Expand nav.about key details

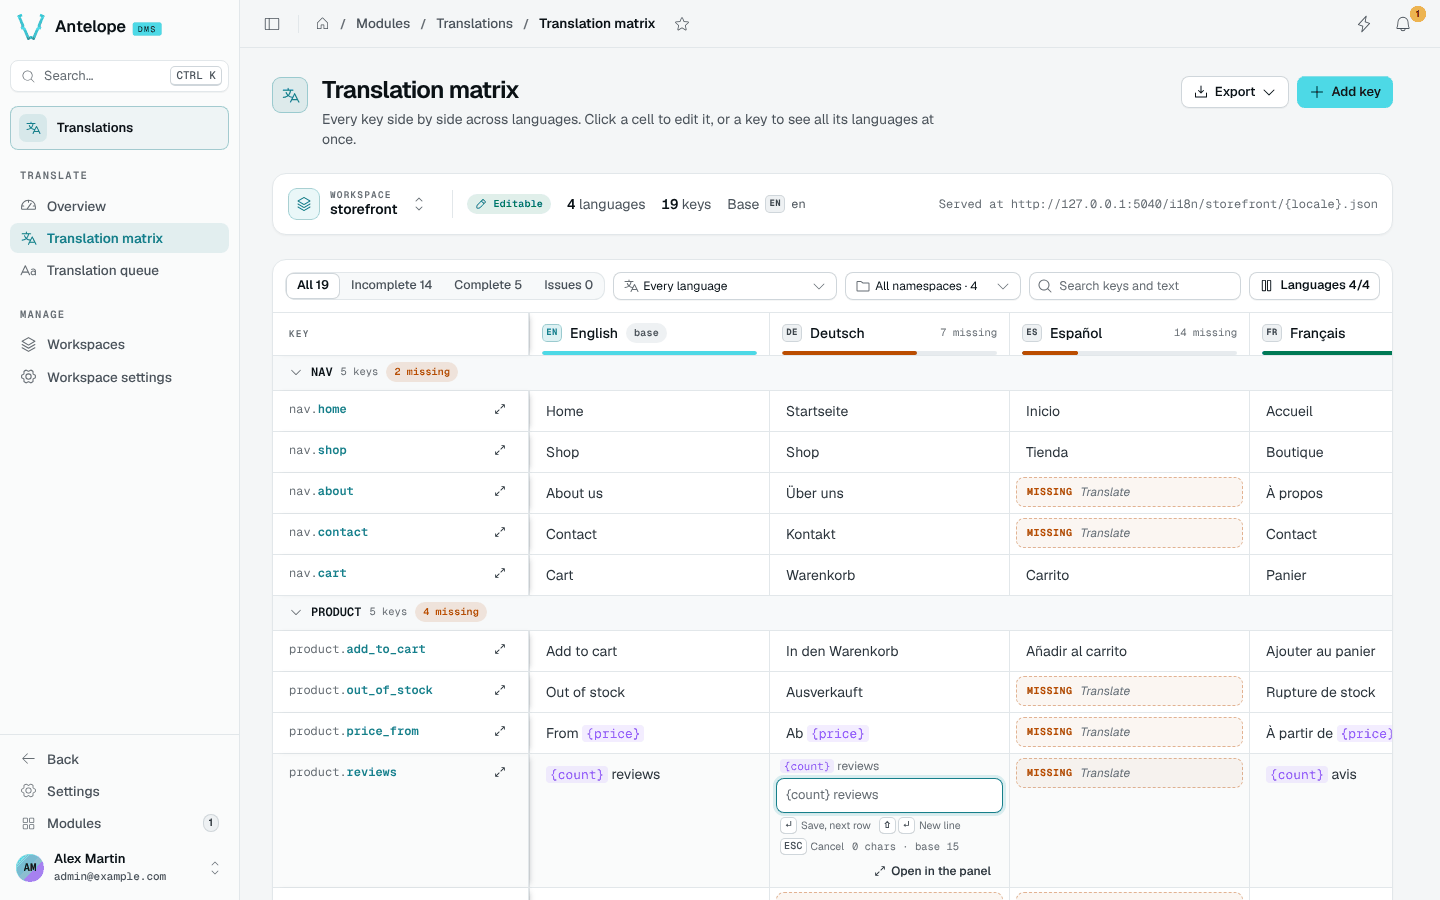[x=500, y=491]
